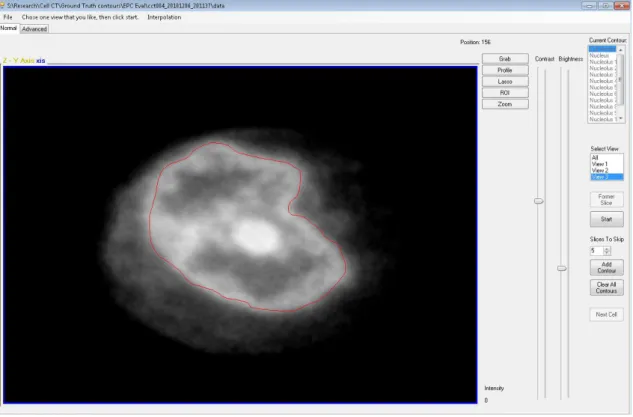633x417 pixels.
Task: Open the Interpolation menu
Action: 164,17
